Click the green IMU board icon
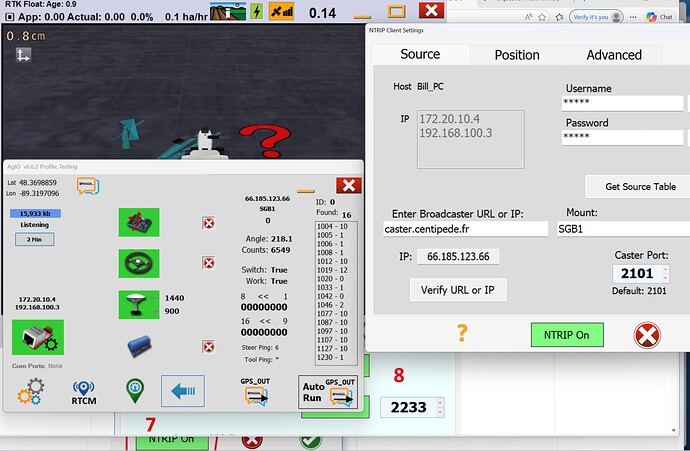The height and width of the screenshot is (451, 690). 139,222
